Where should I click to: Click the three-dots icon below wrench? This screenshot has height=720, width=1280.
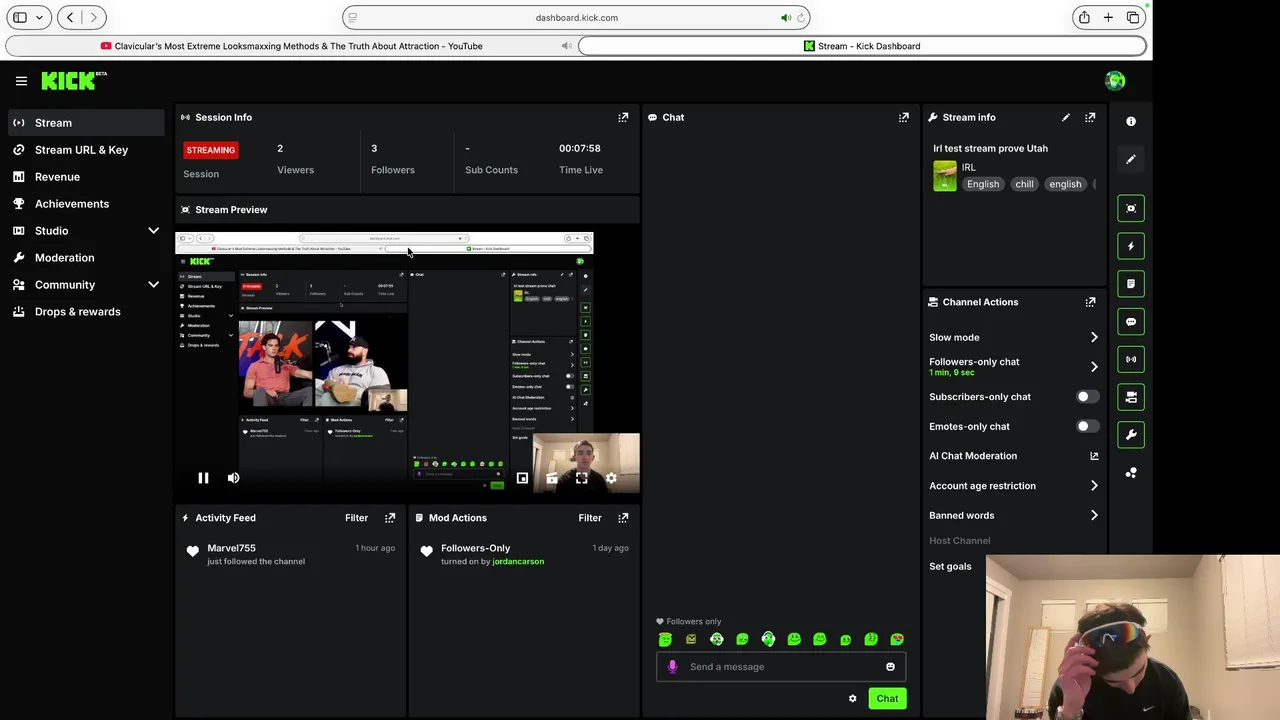click(1131, 473)
